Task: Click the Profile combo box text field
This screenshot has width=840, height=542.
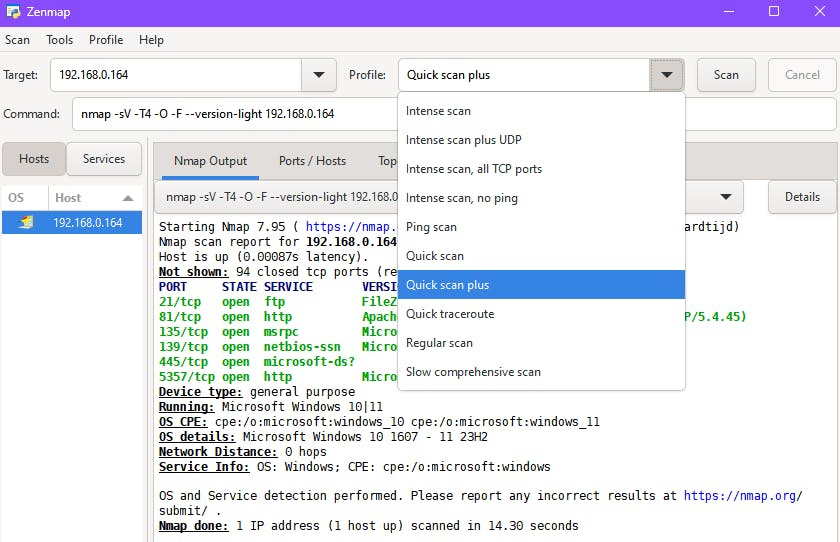Action: coord(524,75)
